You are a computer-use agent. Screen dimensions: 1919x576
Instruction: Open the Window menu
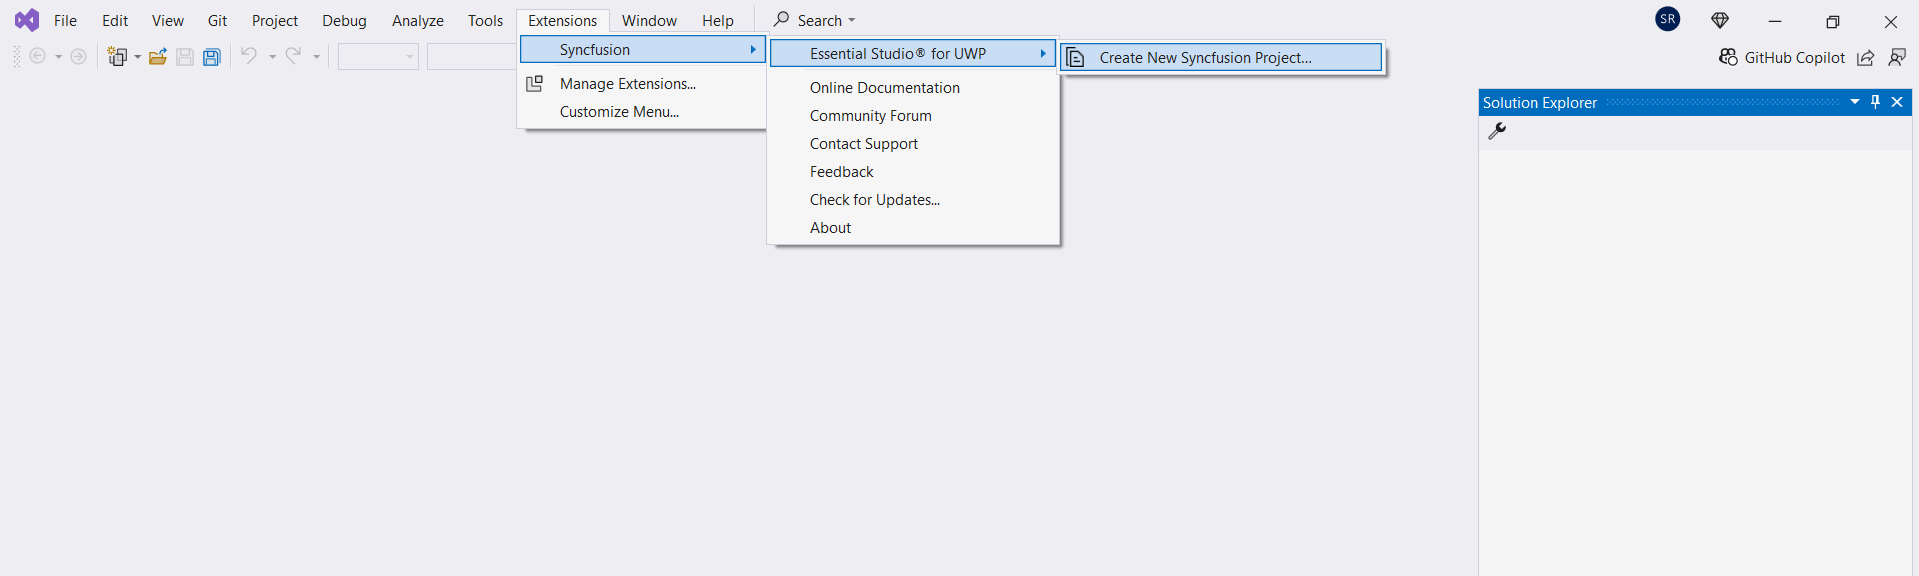click(x=649, y=21)
